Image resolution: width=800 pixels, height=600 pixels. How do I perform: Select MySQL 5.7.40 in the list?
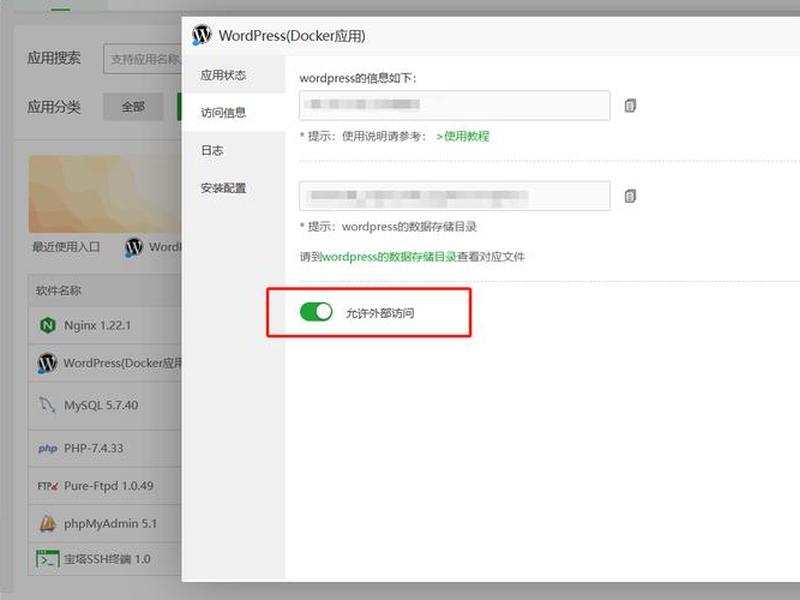101,405
